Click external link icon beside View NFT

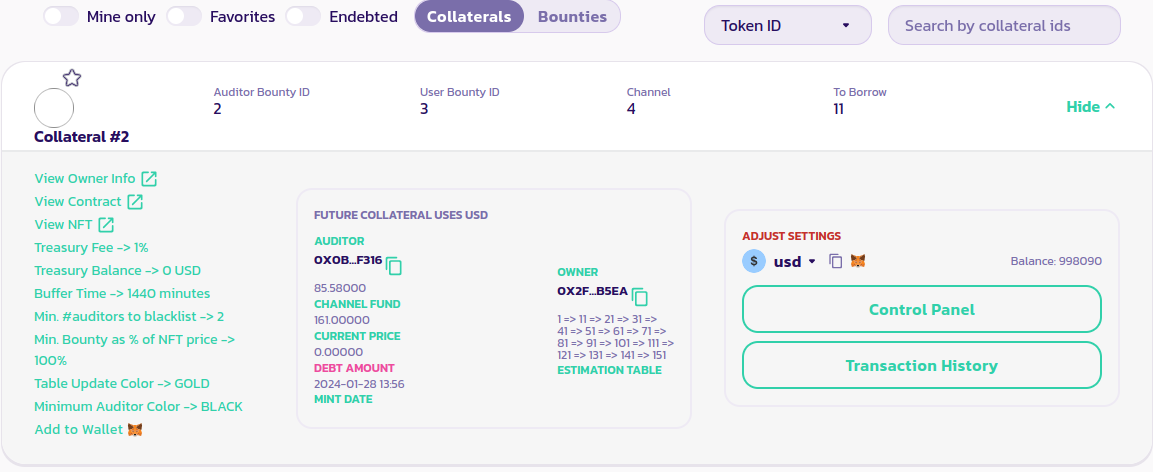[106, 225]
